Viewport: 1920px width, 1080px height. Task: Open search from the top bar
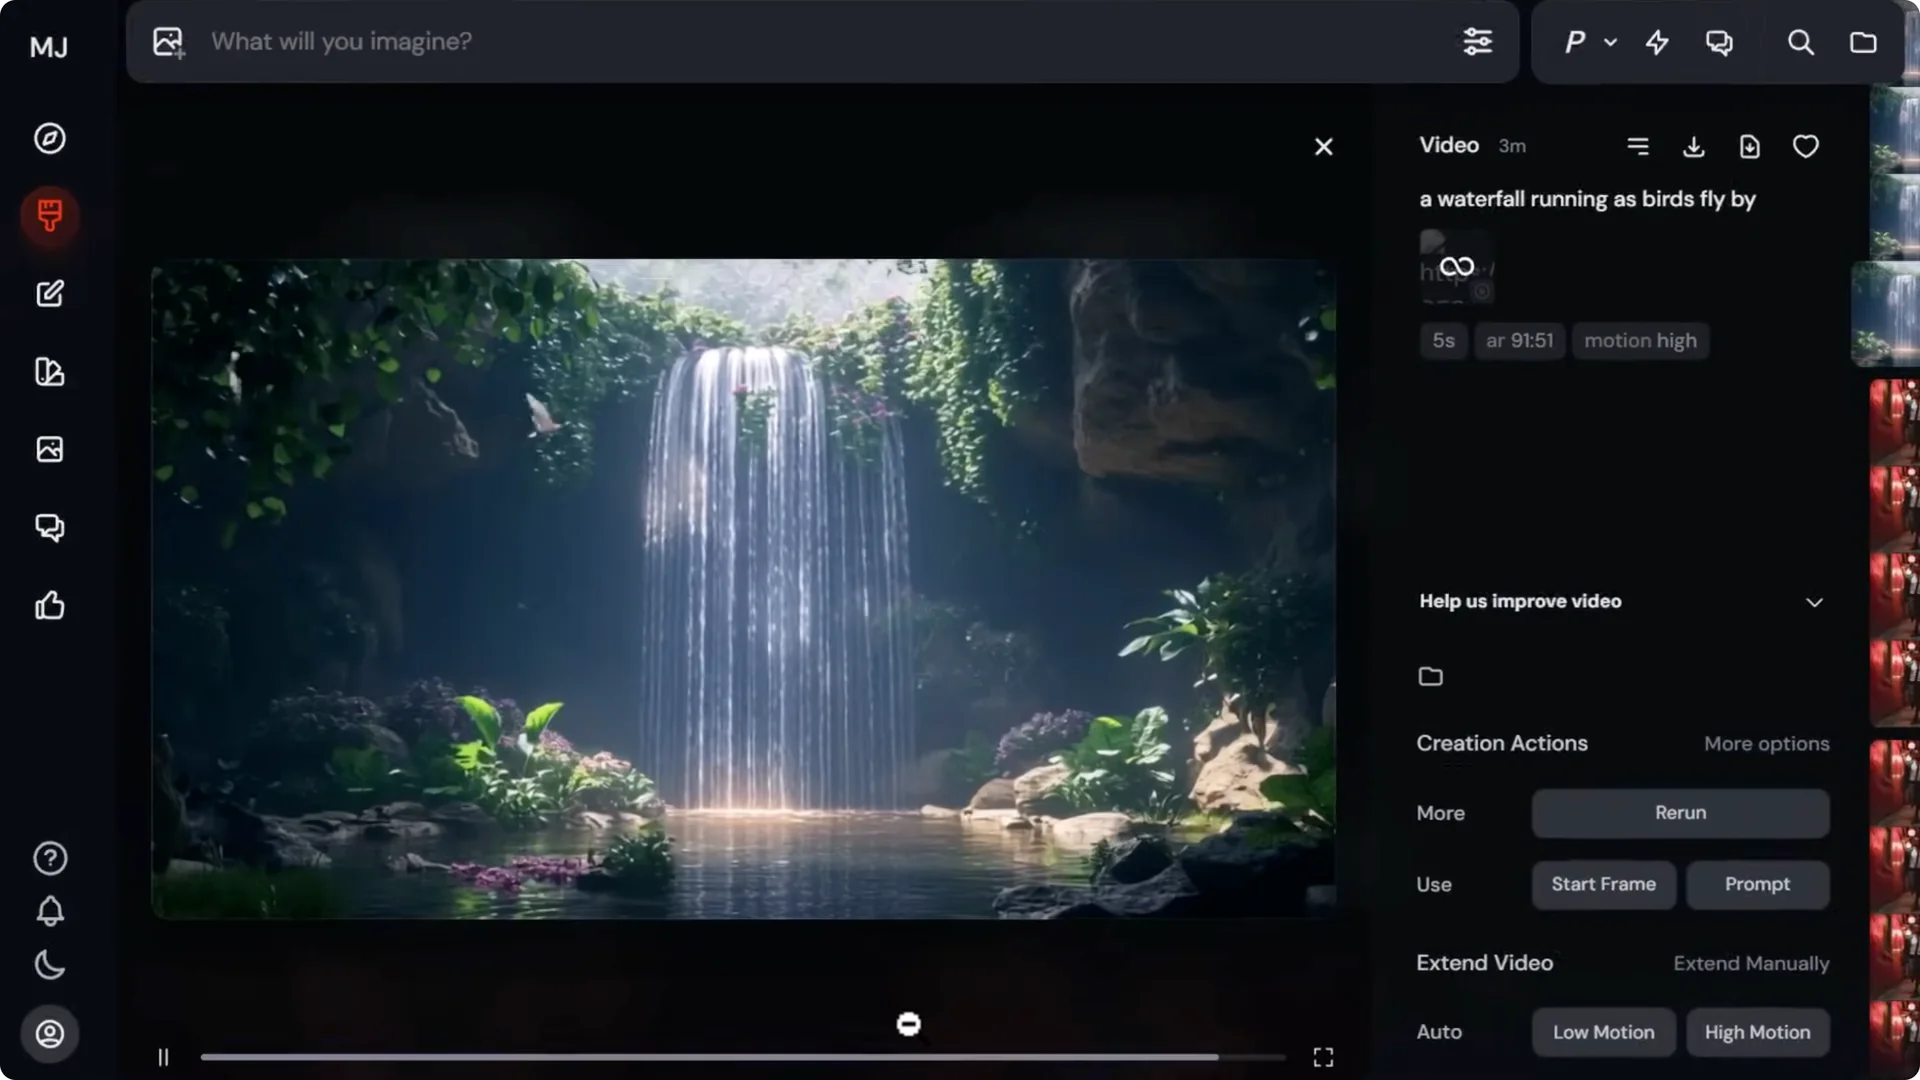(x=1801, y=42)
